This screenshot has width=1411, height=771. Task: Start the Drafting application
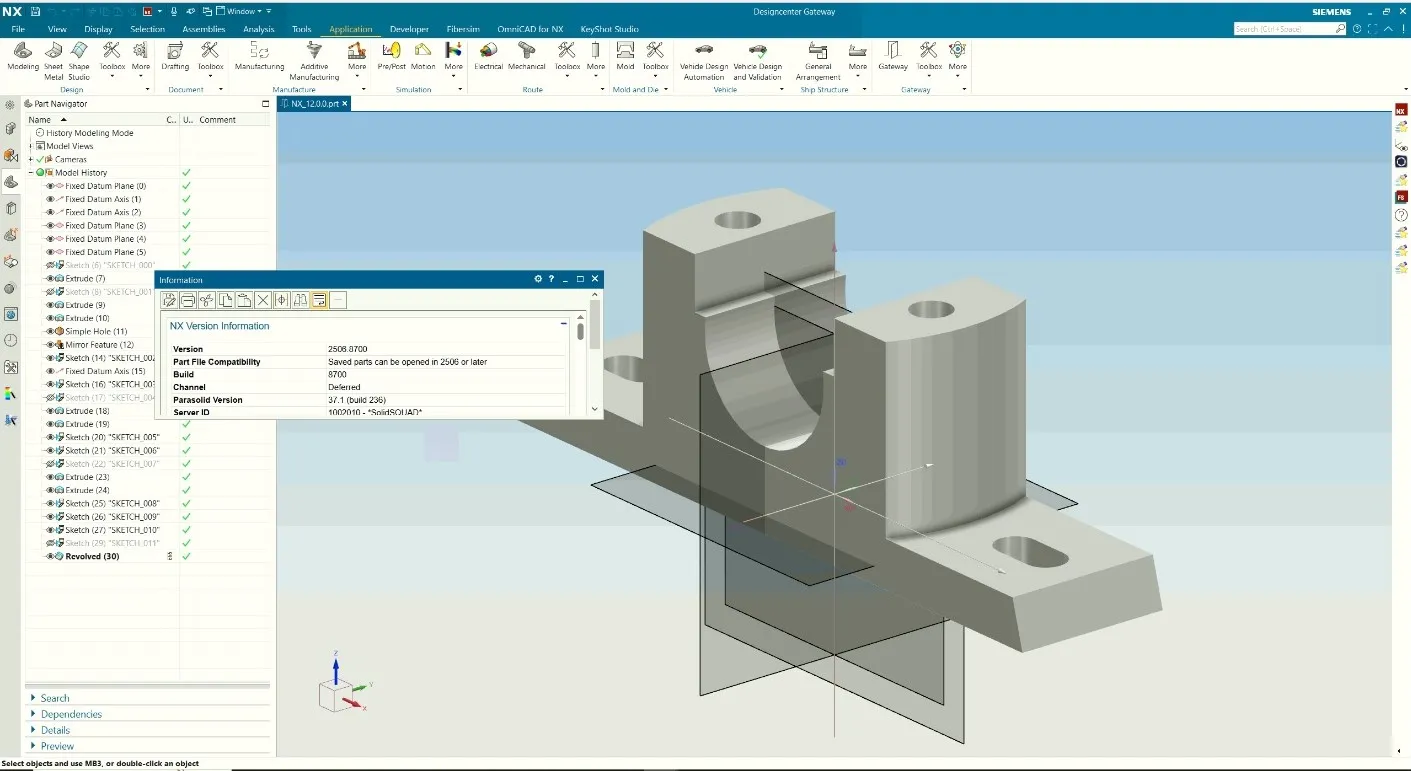[175, 57]
